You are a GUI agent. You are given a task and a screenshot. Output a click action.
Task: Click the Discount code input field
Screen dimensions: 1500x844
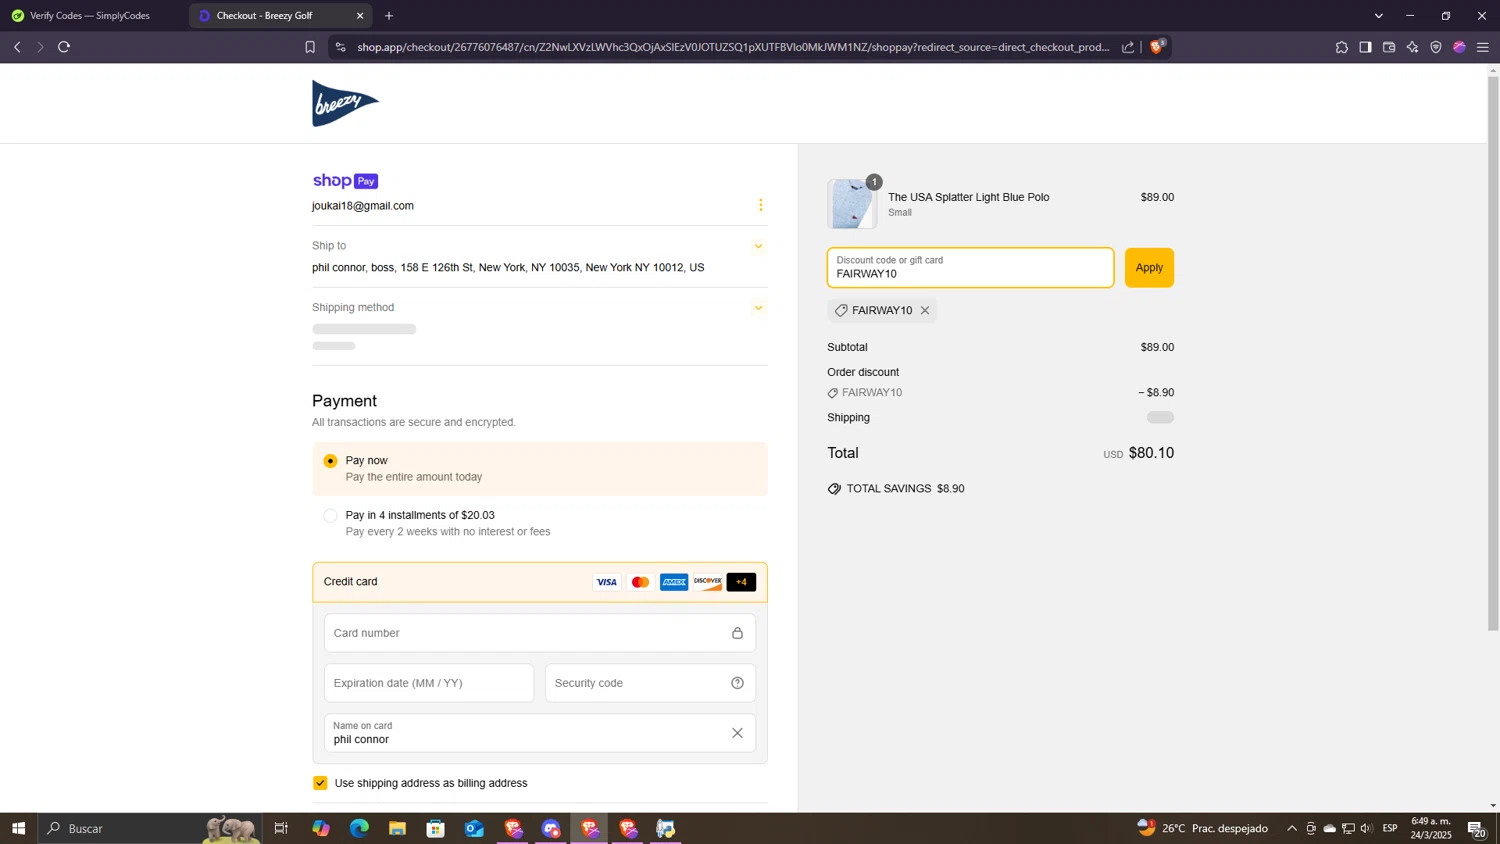(970, 268)
